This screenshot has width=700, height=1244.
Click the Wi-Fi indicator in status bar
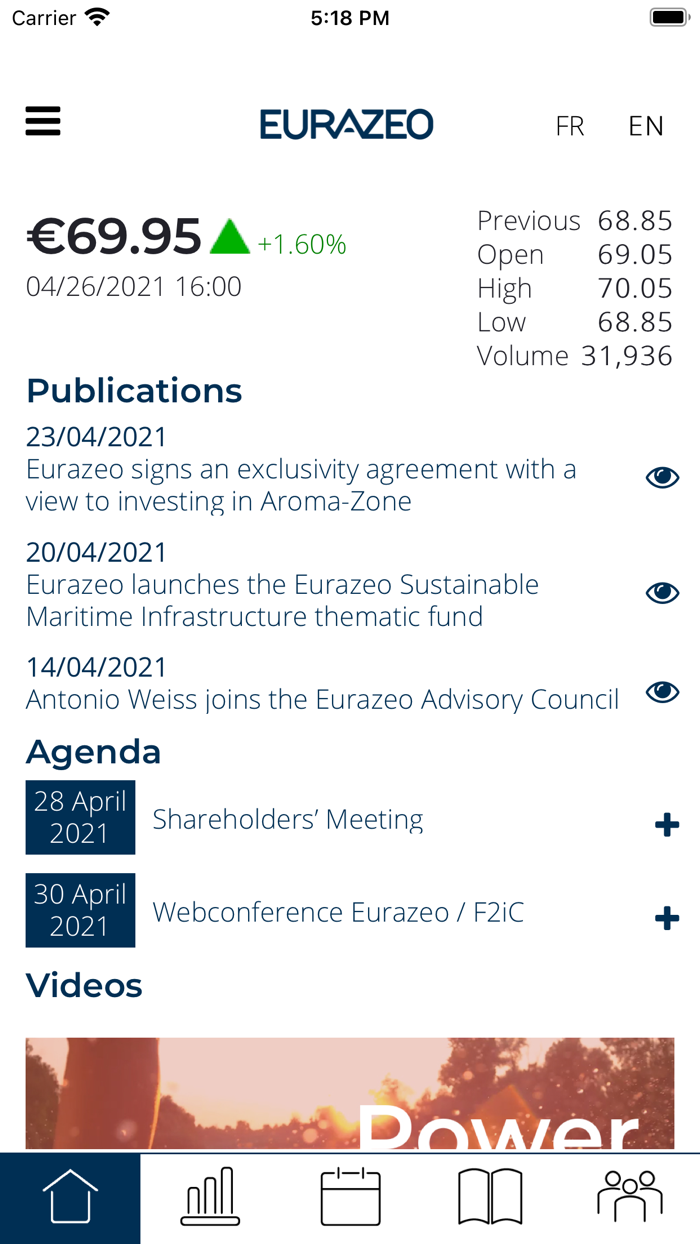pyautogui.click(x=95, y=16)
